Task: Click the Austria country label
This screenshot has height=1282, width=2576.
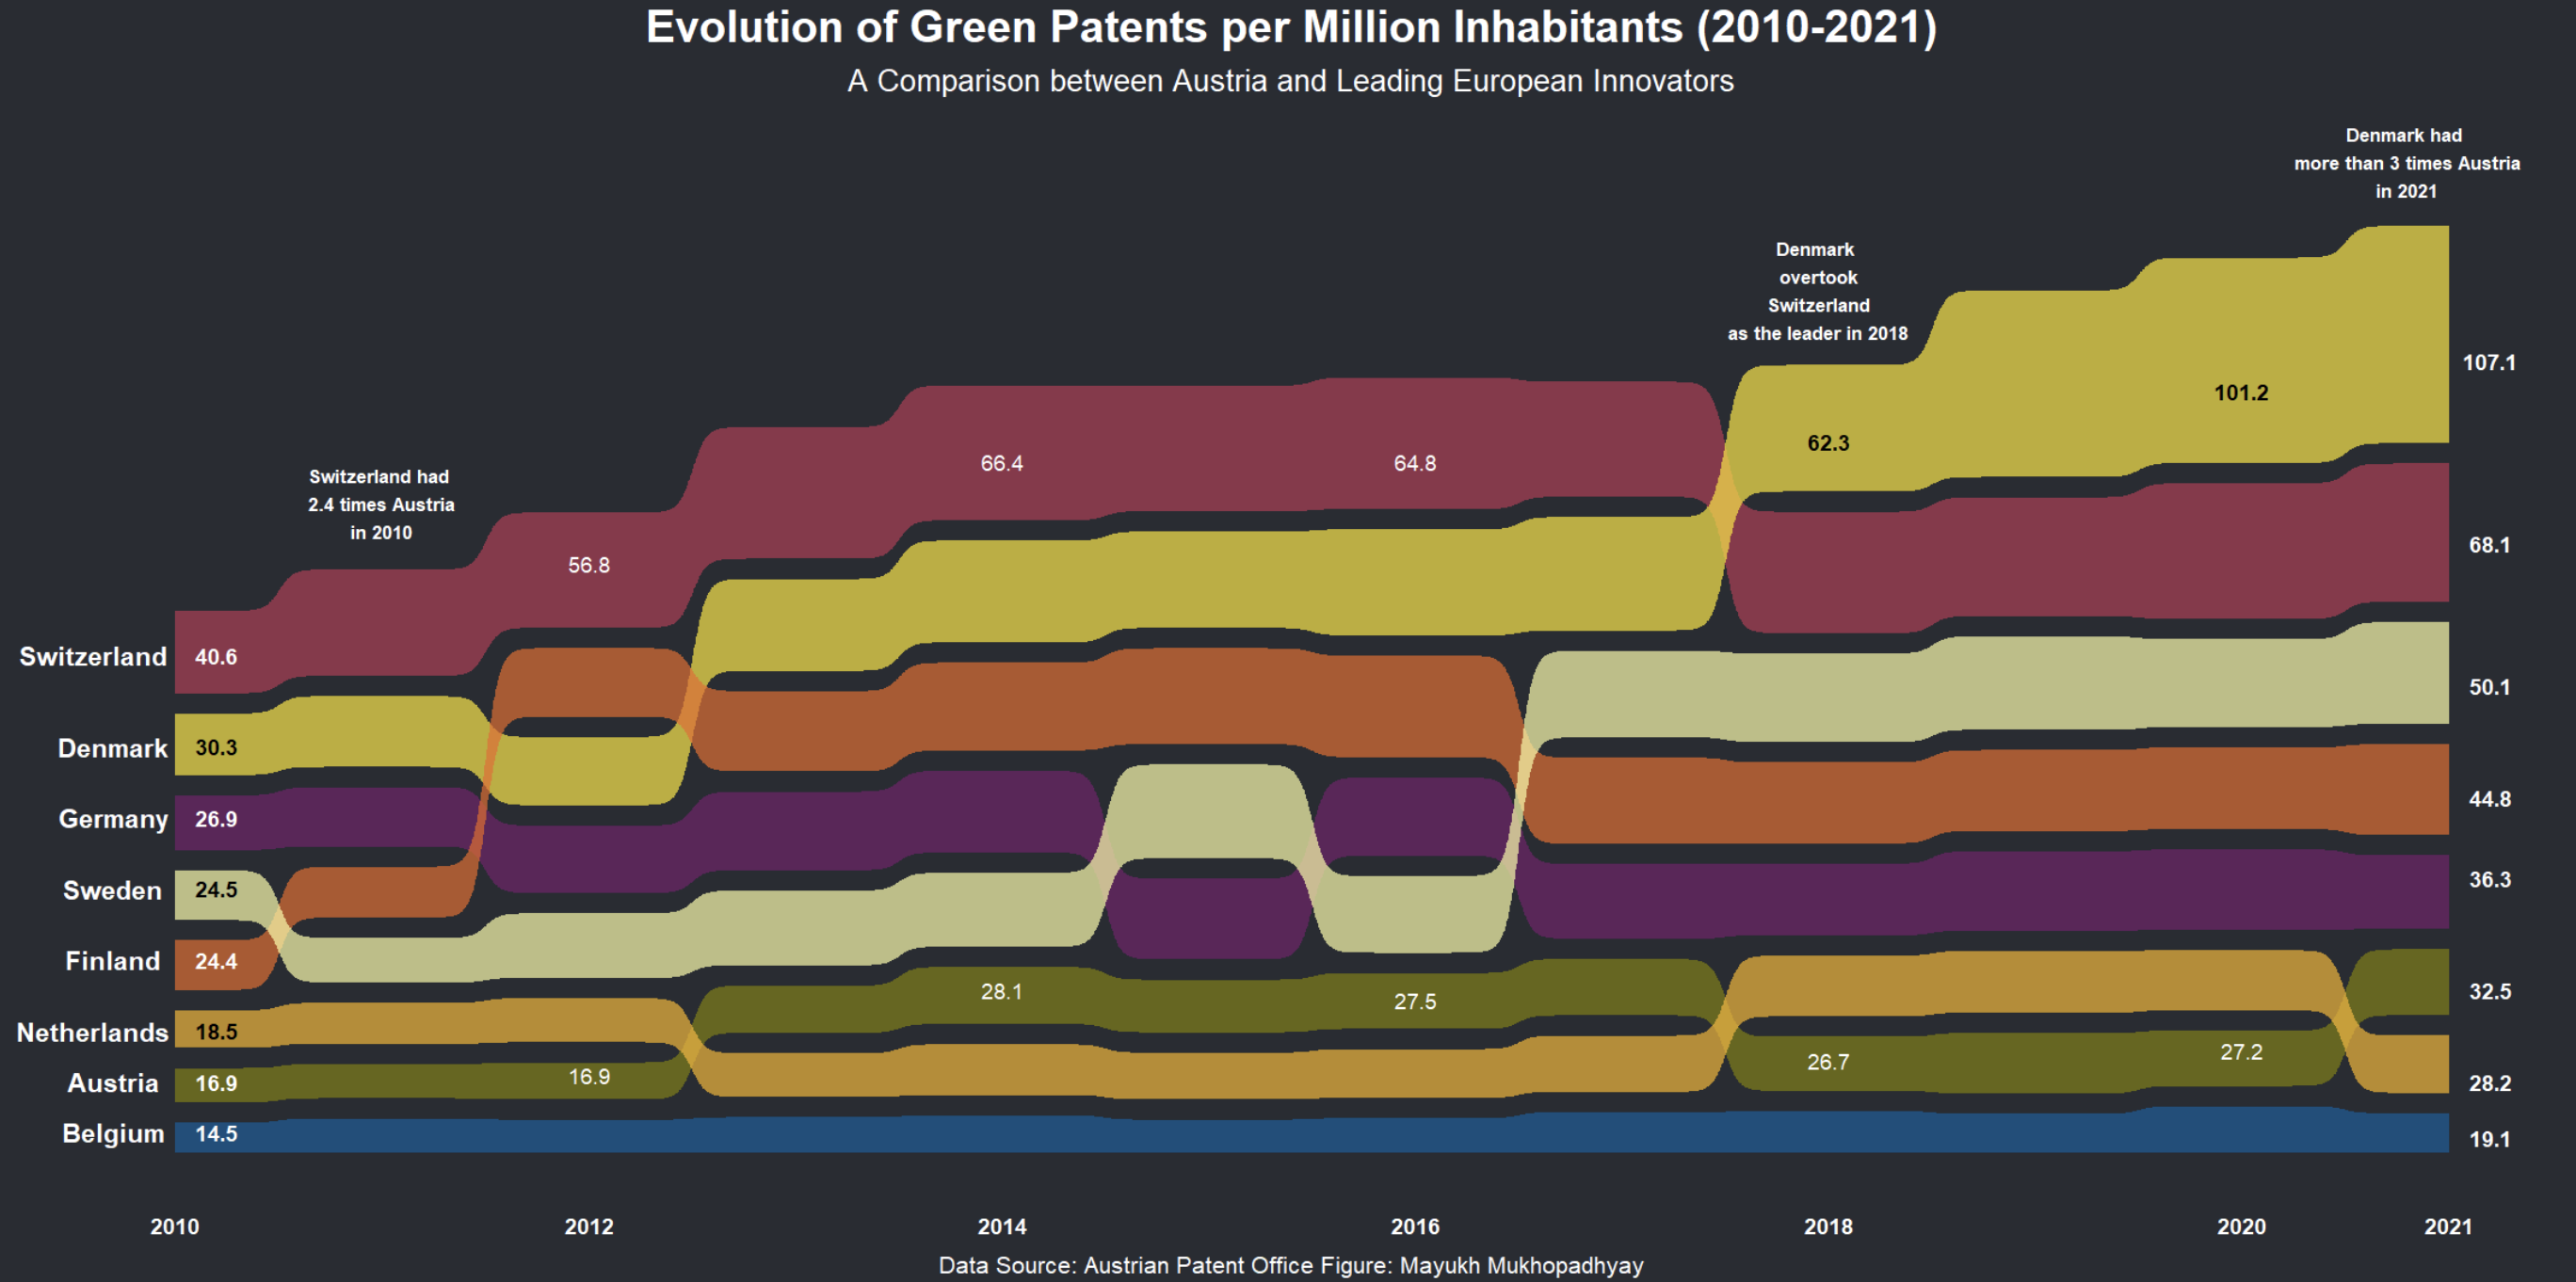Action: (113, 1083)
